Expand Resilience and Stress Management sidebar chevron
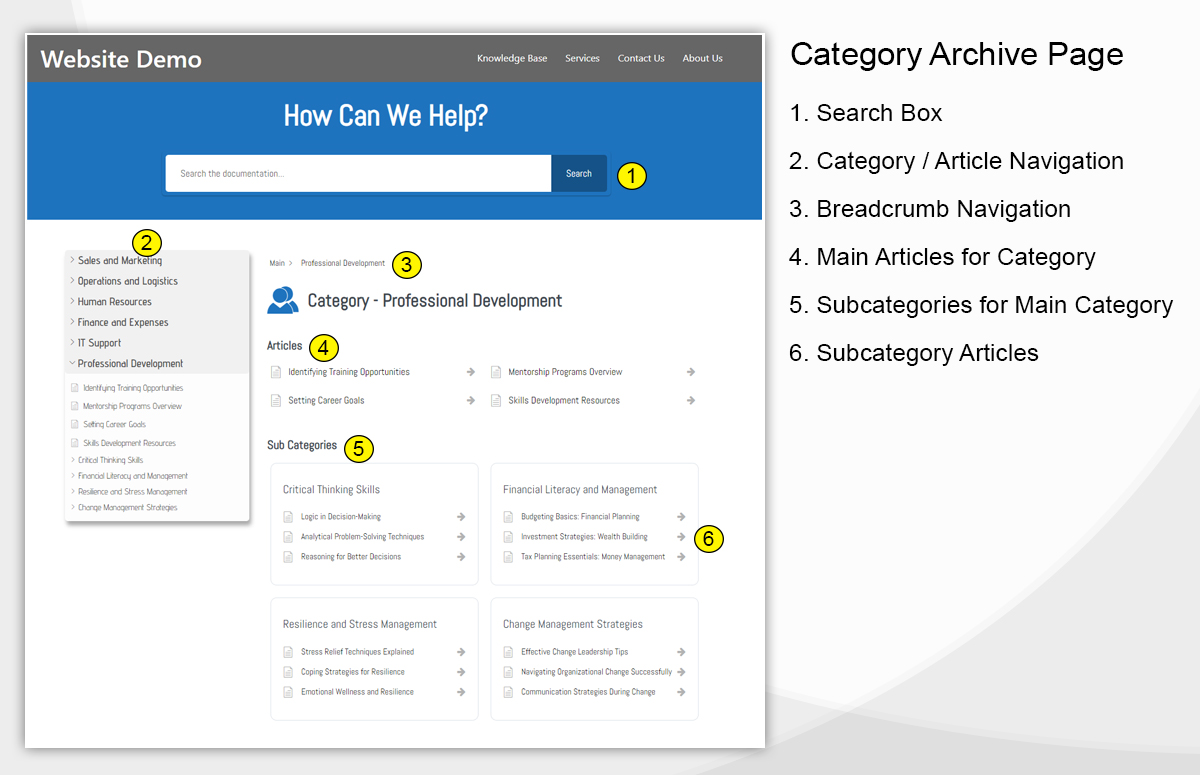Viewport: 1200px width, 775px height. pos(73,492)
